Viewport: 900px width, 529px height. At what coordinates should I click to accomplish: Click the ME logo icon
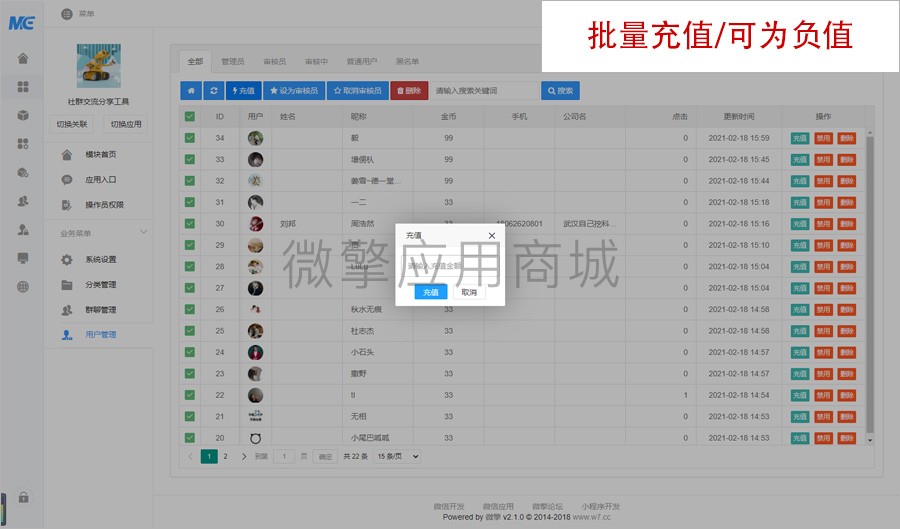click(x=22, y=23)
